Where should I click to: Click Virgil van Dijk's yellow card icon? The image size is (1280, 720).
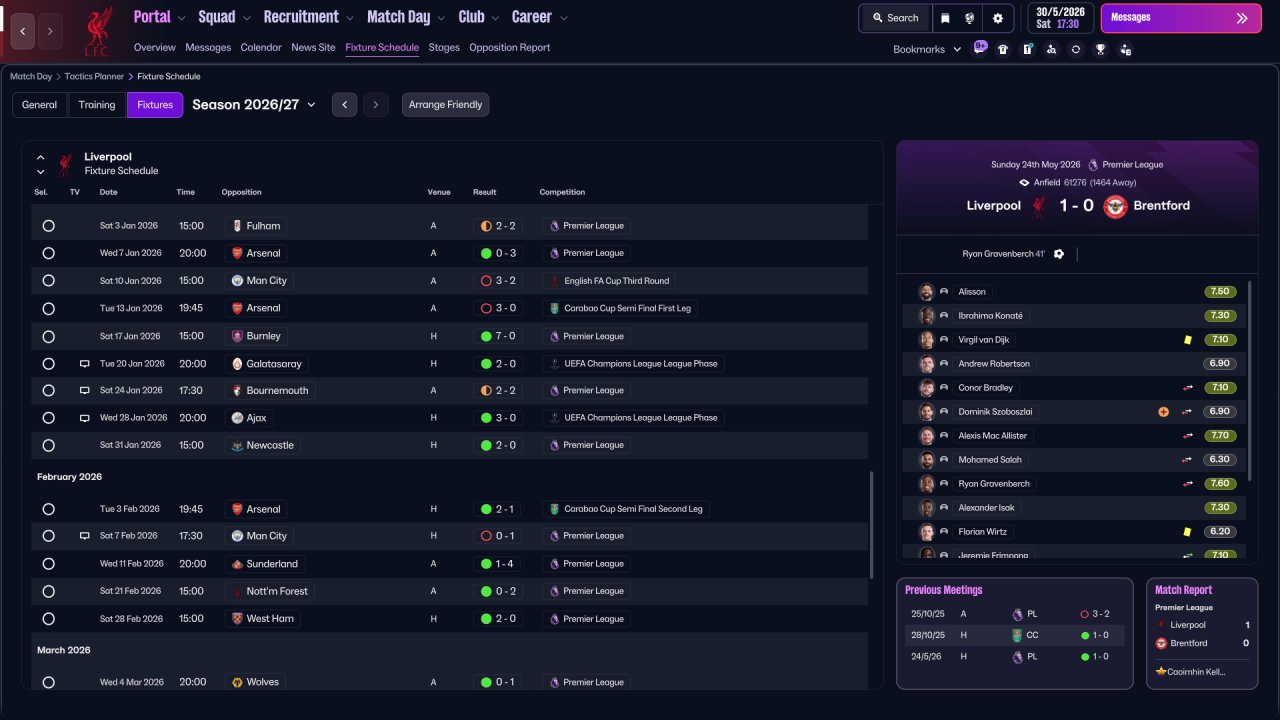1187,340
